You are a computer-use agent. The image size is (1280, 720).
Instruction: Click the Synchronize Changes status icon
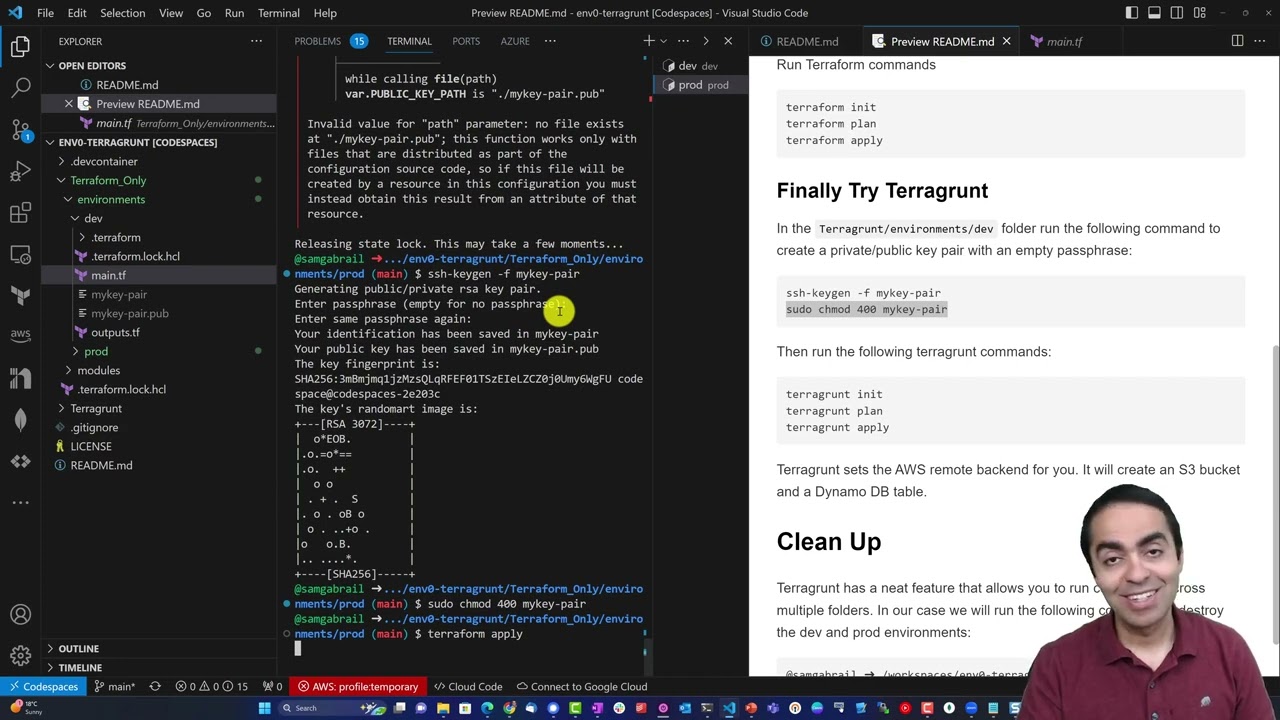[155, 686]
